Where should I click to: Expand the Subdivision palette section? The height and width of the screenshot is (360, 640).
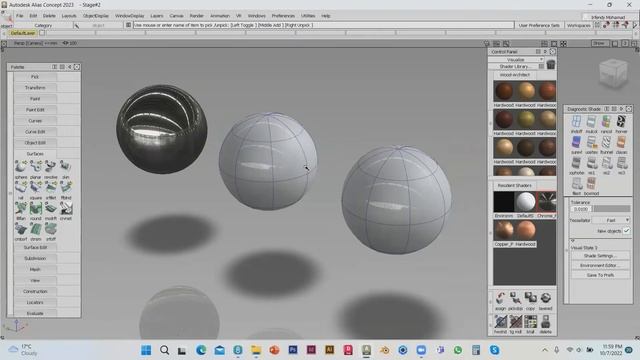[x=35, y=258]
